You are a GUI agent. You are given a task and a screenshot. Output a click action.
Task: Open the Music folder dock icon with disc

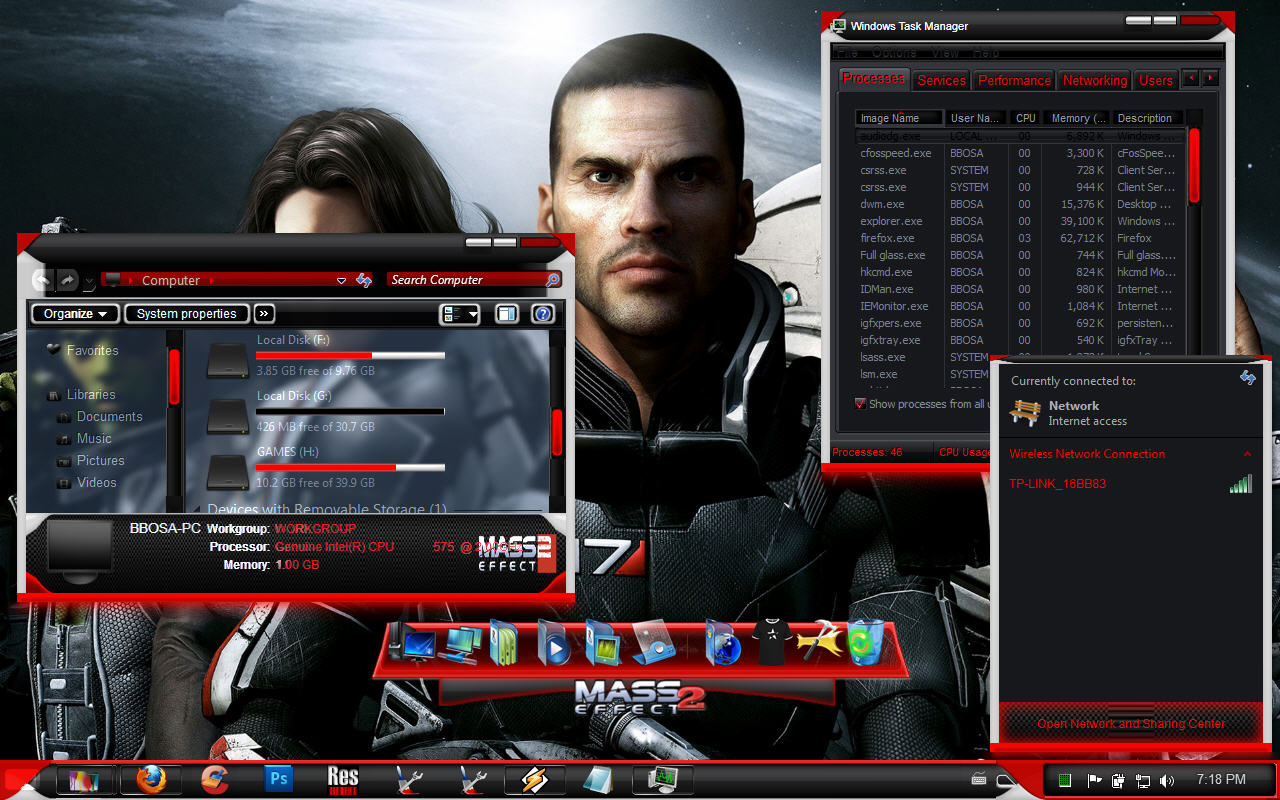(x=655, y=644)
